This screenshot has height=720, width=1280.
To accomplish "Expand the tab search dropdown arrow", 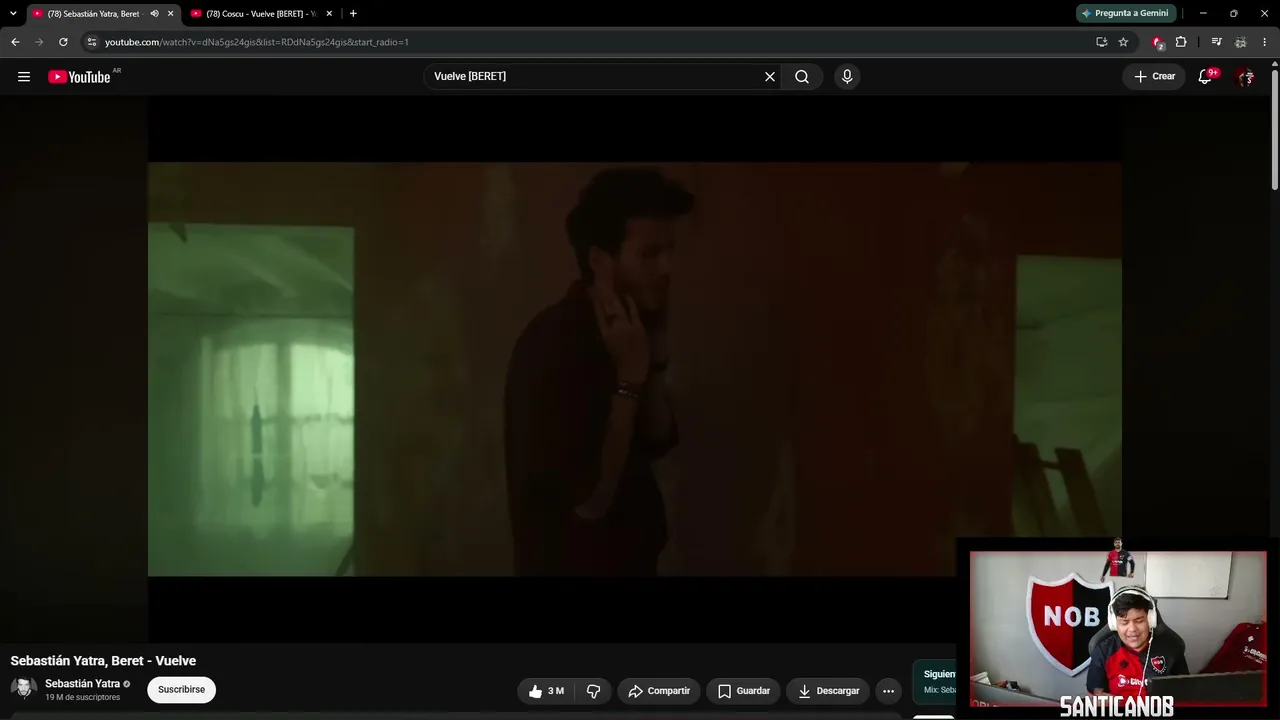I will 13,14.
